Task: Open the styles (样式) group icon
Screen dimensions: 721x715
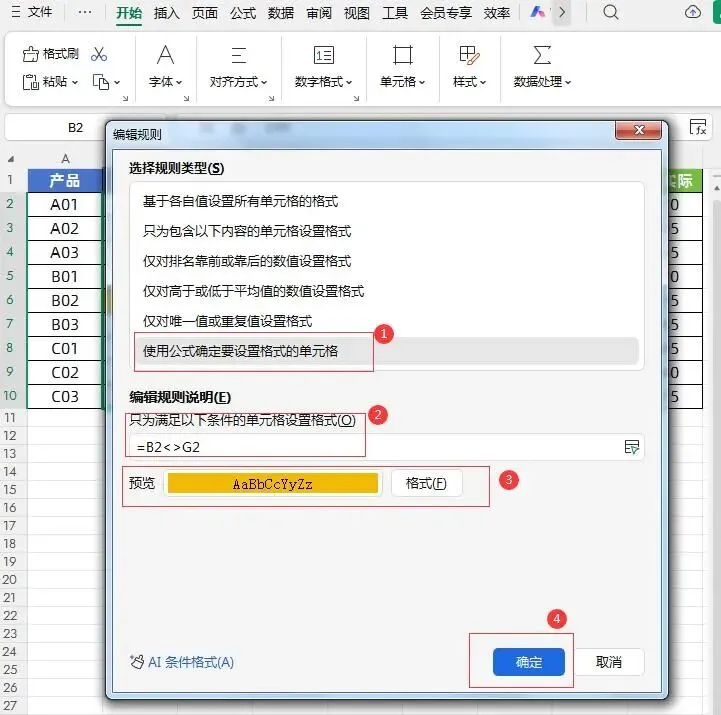Action: (x=469, y=55)
